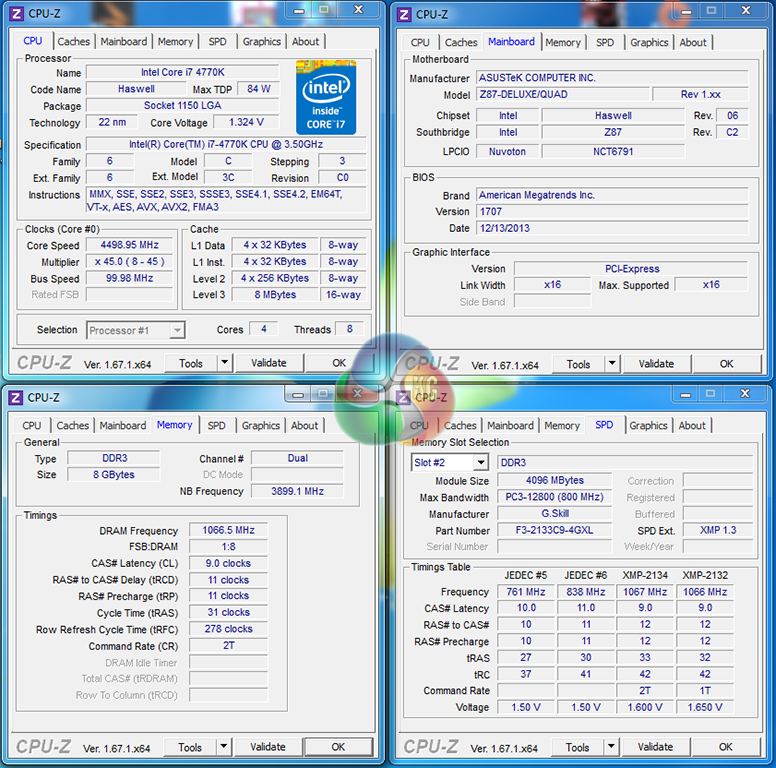
Task: Switch to Mainboard tab in the CPU window
Action: 124,42
